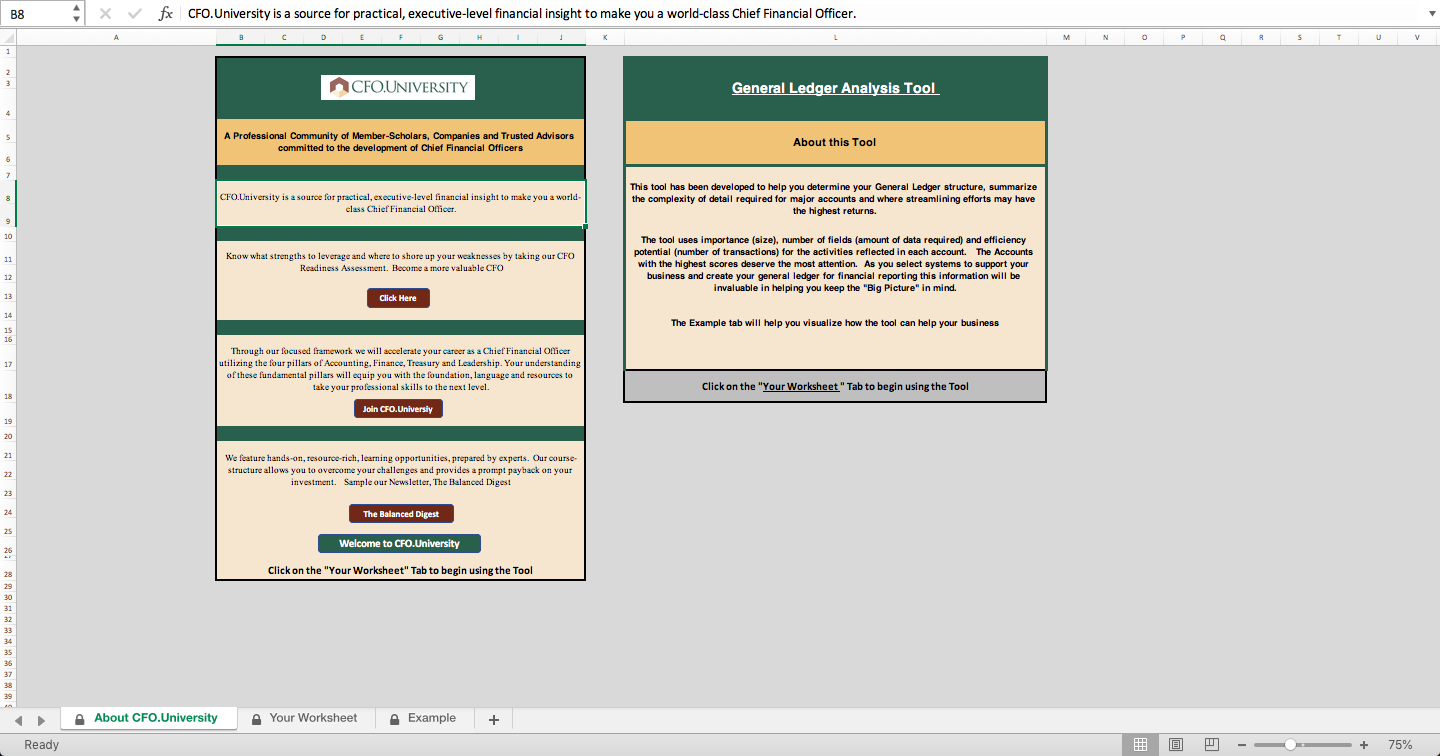
Task: Click the 75% zoom level
Action: [1400, 745]
